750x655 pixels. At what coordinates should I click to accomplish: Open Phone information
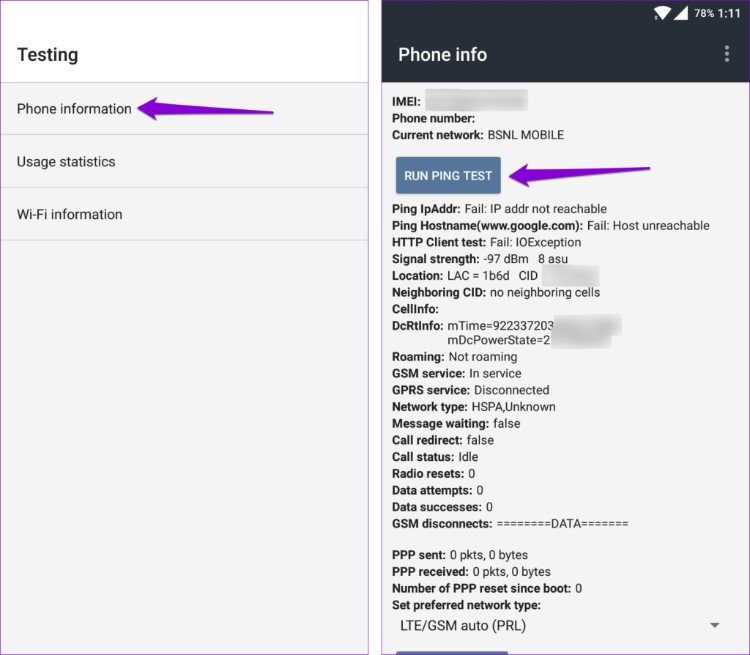point(74,109)
